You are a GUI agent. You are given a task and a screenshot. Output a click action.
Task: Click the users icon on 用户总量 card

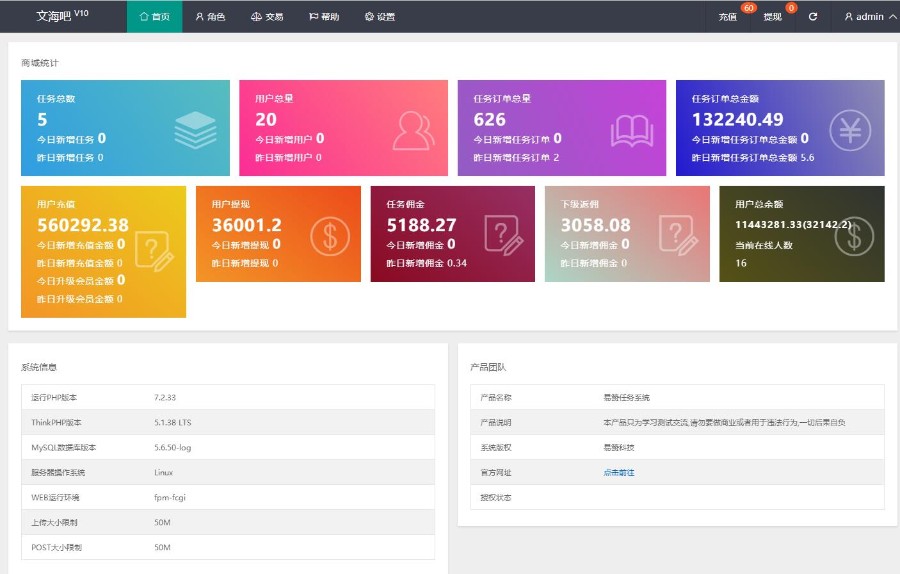point(413,130)
